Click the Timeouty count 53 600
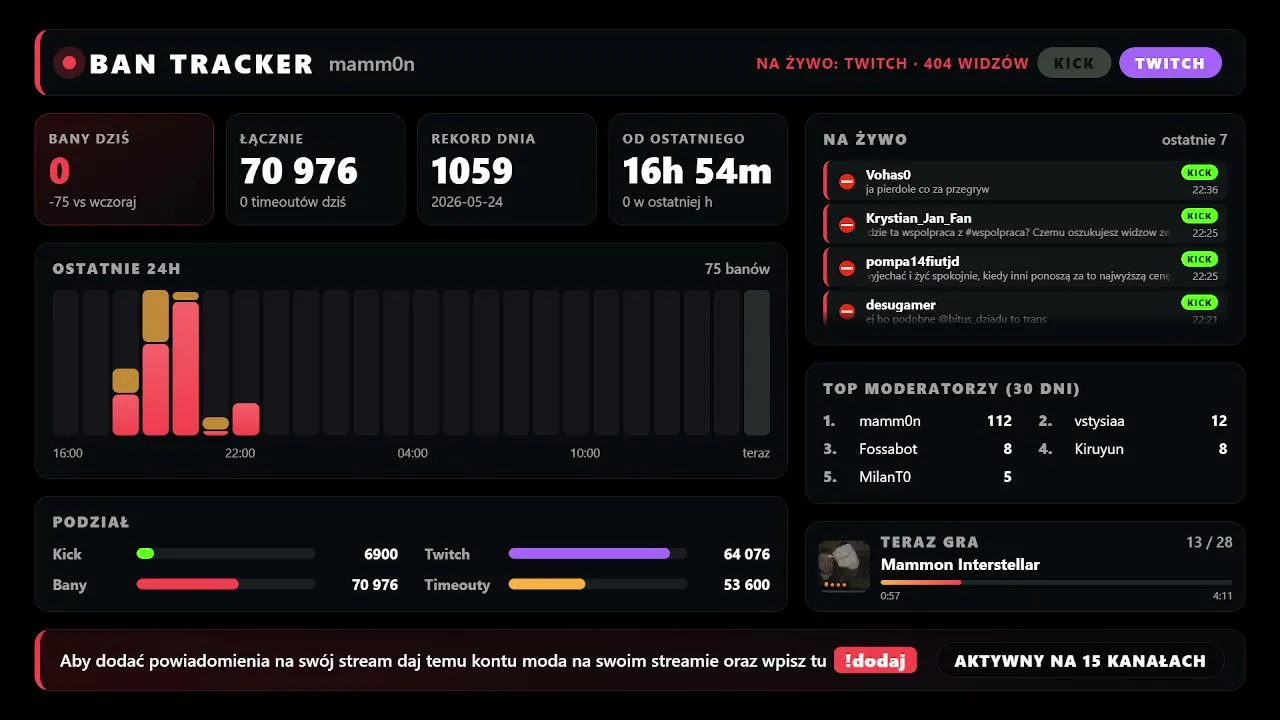The width and height of the screenshot is (1280, 720). click(x=747, y=585)
